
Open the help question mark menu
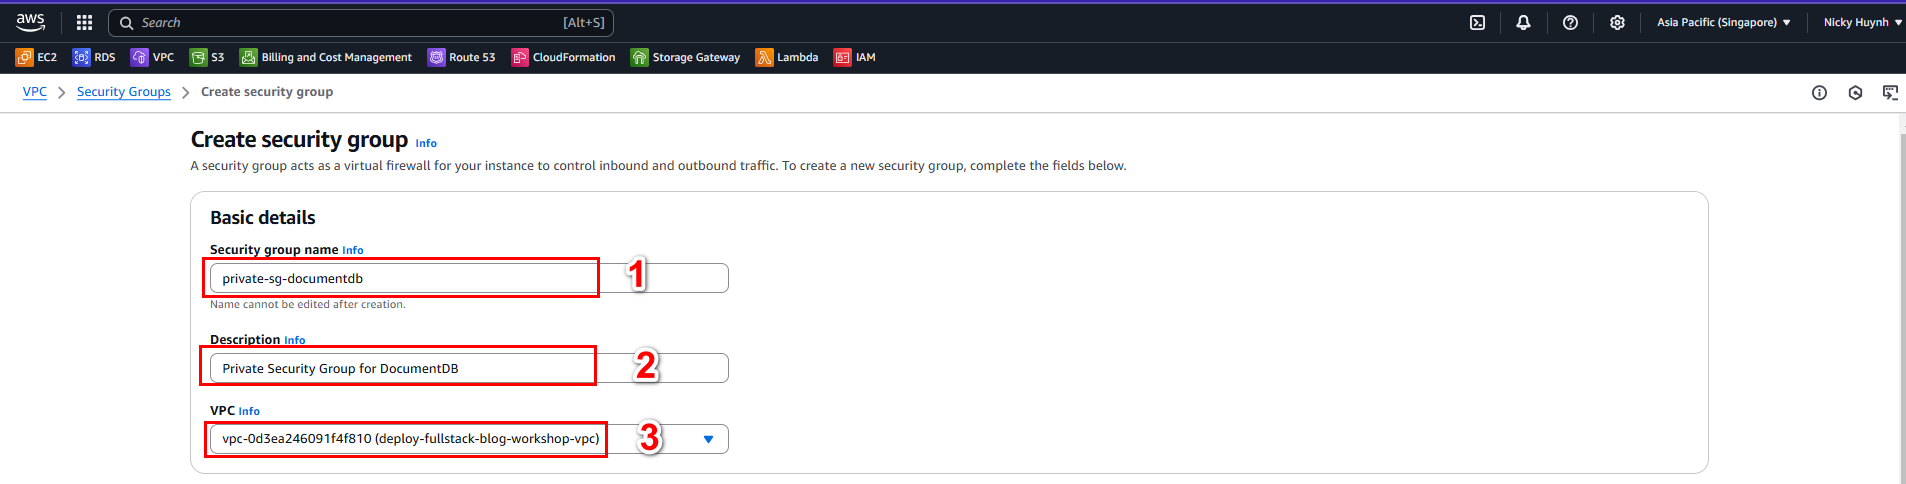[1570, 22]
